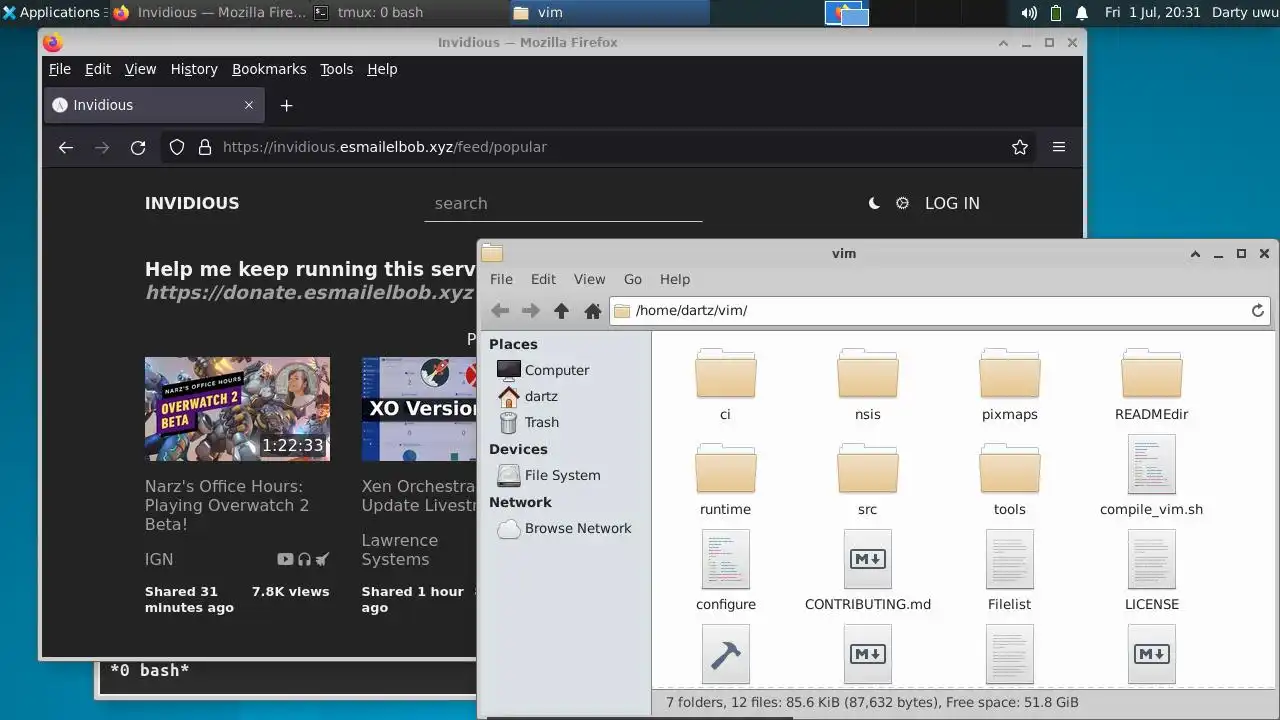Bookmark this page with the star icon
This screenshot has height=720, width=1280.
pyautogui.click(x=1020, y=147)
